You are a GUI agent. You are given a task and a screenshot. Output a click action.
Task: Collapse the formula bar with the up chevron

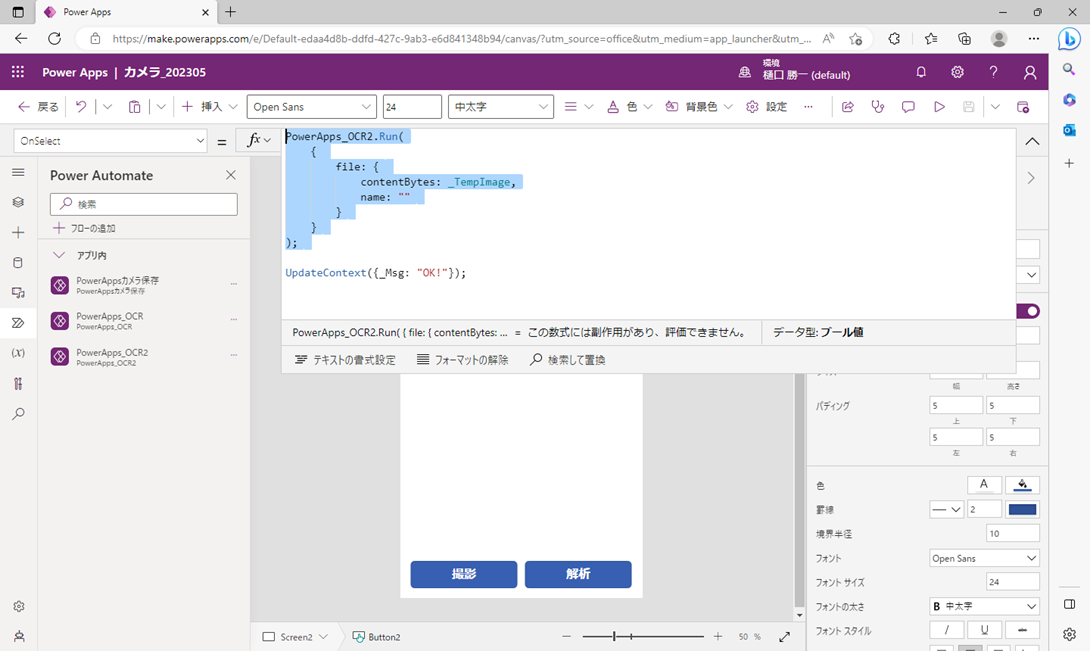pyautogui.click(x=1032, y=141)
